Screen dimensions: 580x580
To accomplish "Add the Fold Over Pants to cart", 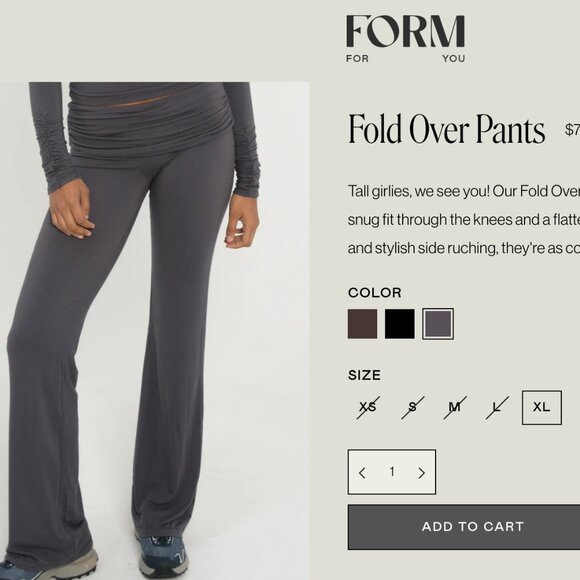I will click(464, 527).
